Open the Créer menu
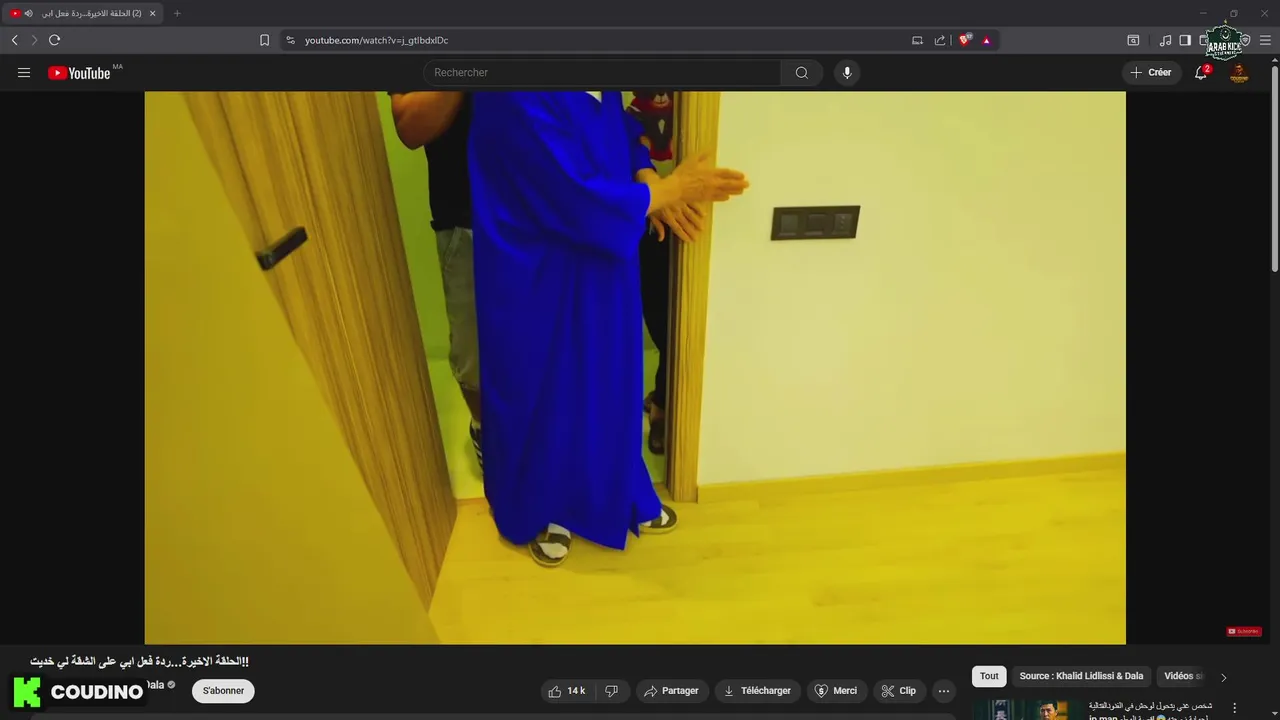 click(x=1150, y=73)
